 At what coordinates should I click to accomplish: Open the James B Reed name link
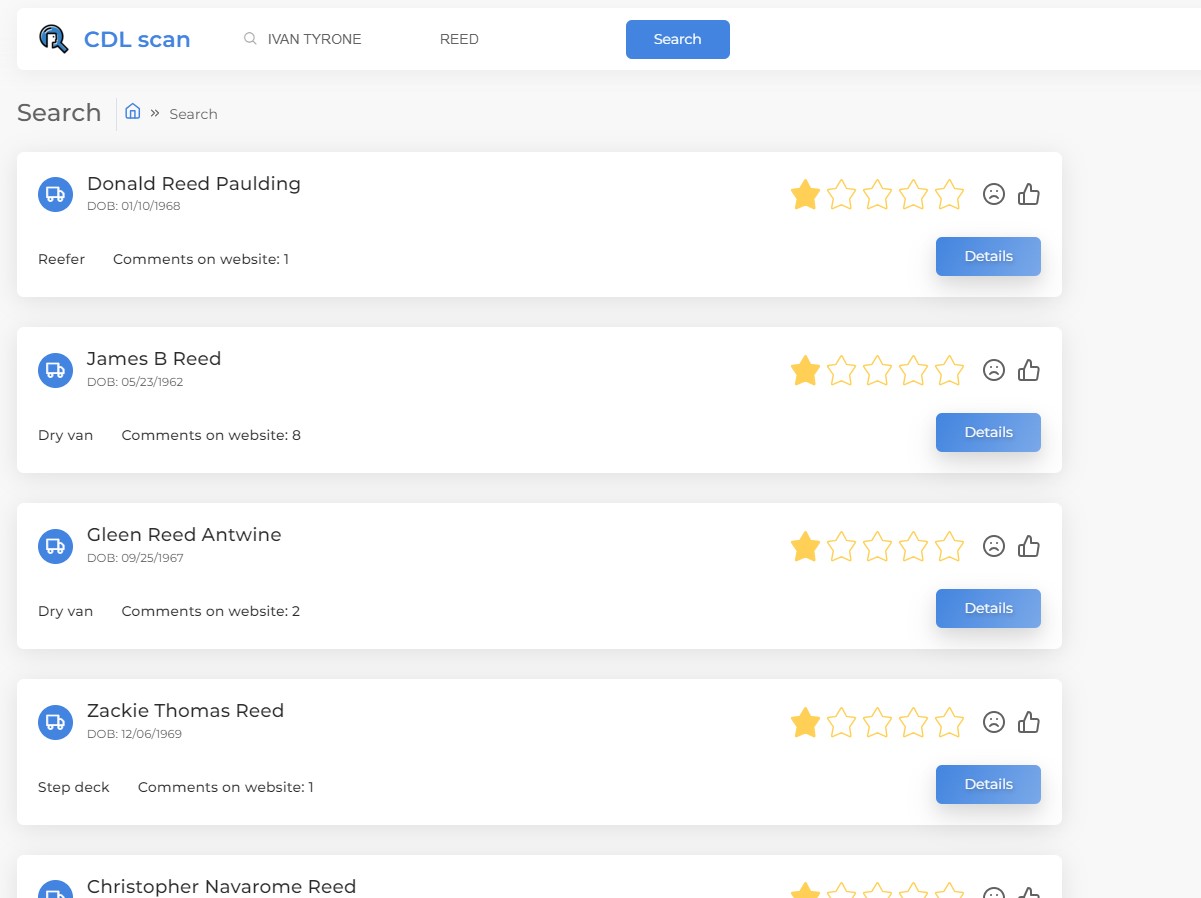coord(154,358)
